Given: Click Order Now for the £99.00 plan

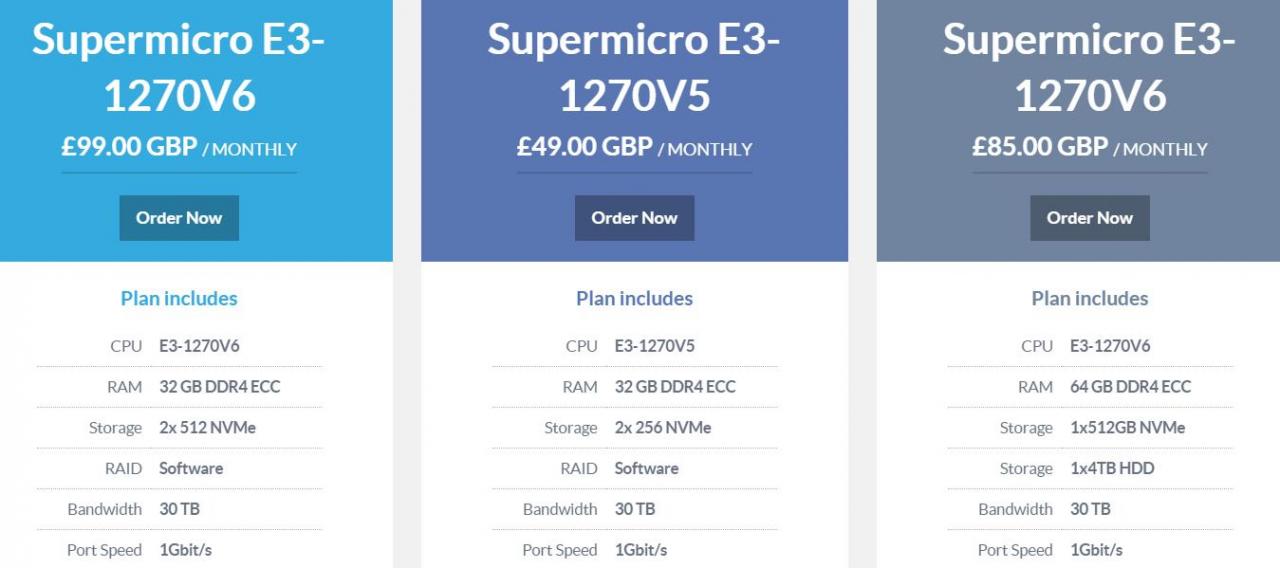Looking at the screenshot, I should click(179, 218).
